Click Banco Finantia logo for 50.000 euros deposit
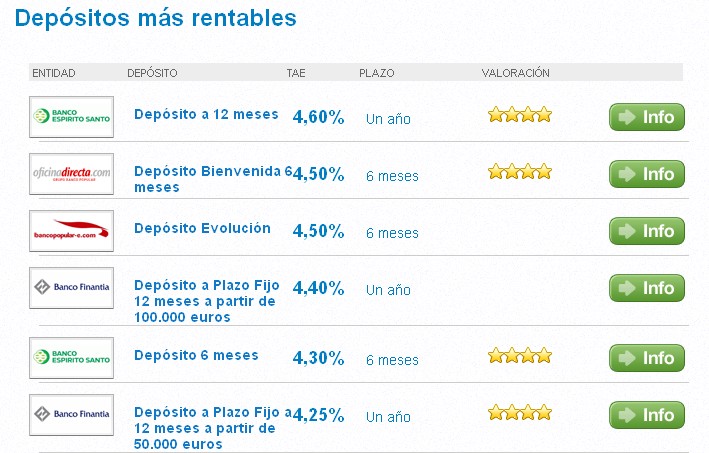Image resolution: width=709 pixels, height=453 pixels. point(71,413)
